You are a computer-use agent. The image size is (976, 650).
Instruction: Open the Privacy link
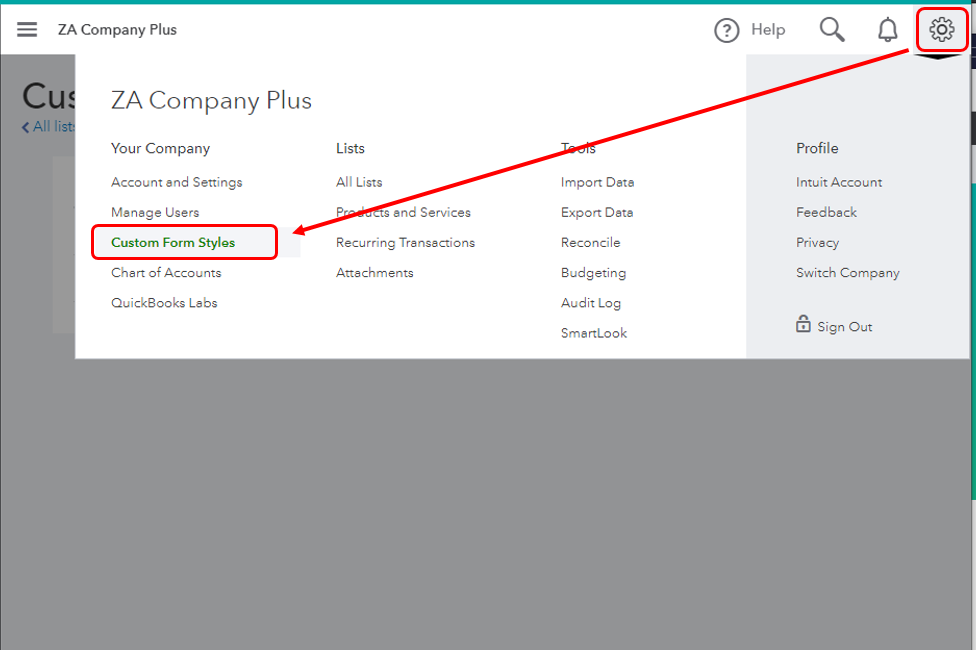pos(817,243)
